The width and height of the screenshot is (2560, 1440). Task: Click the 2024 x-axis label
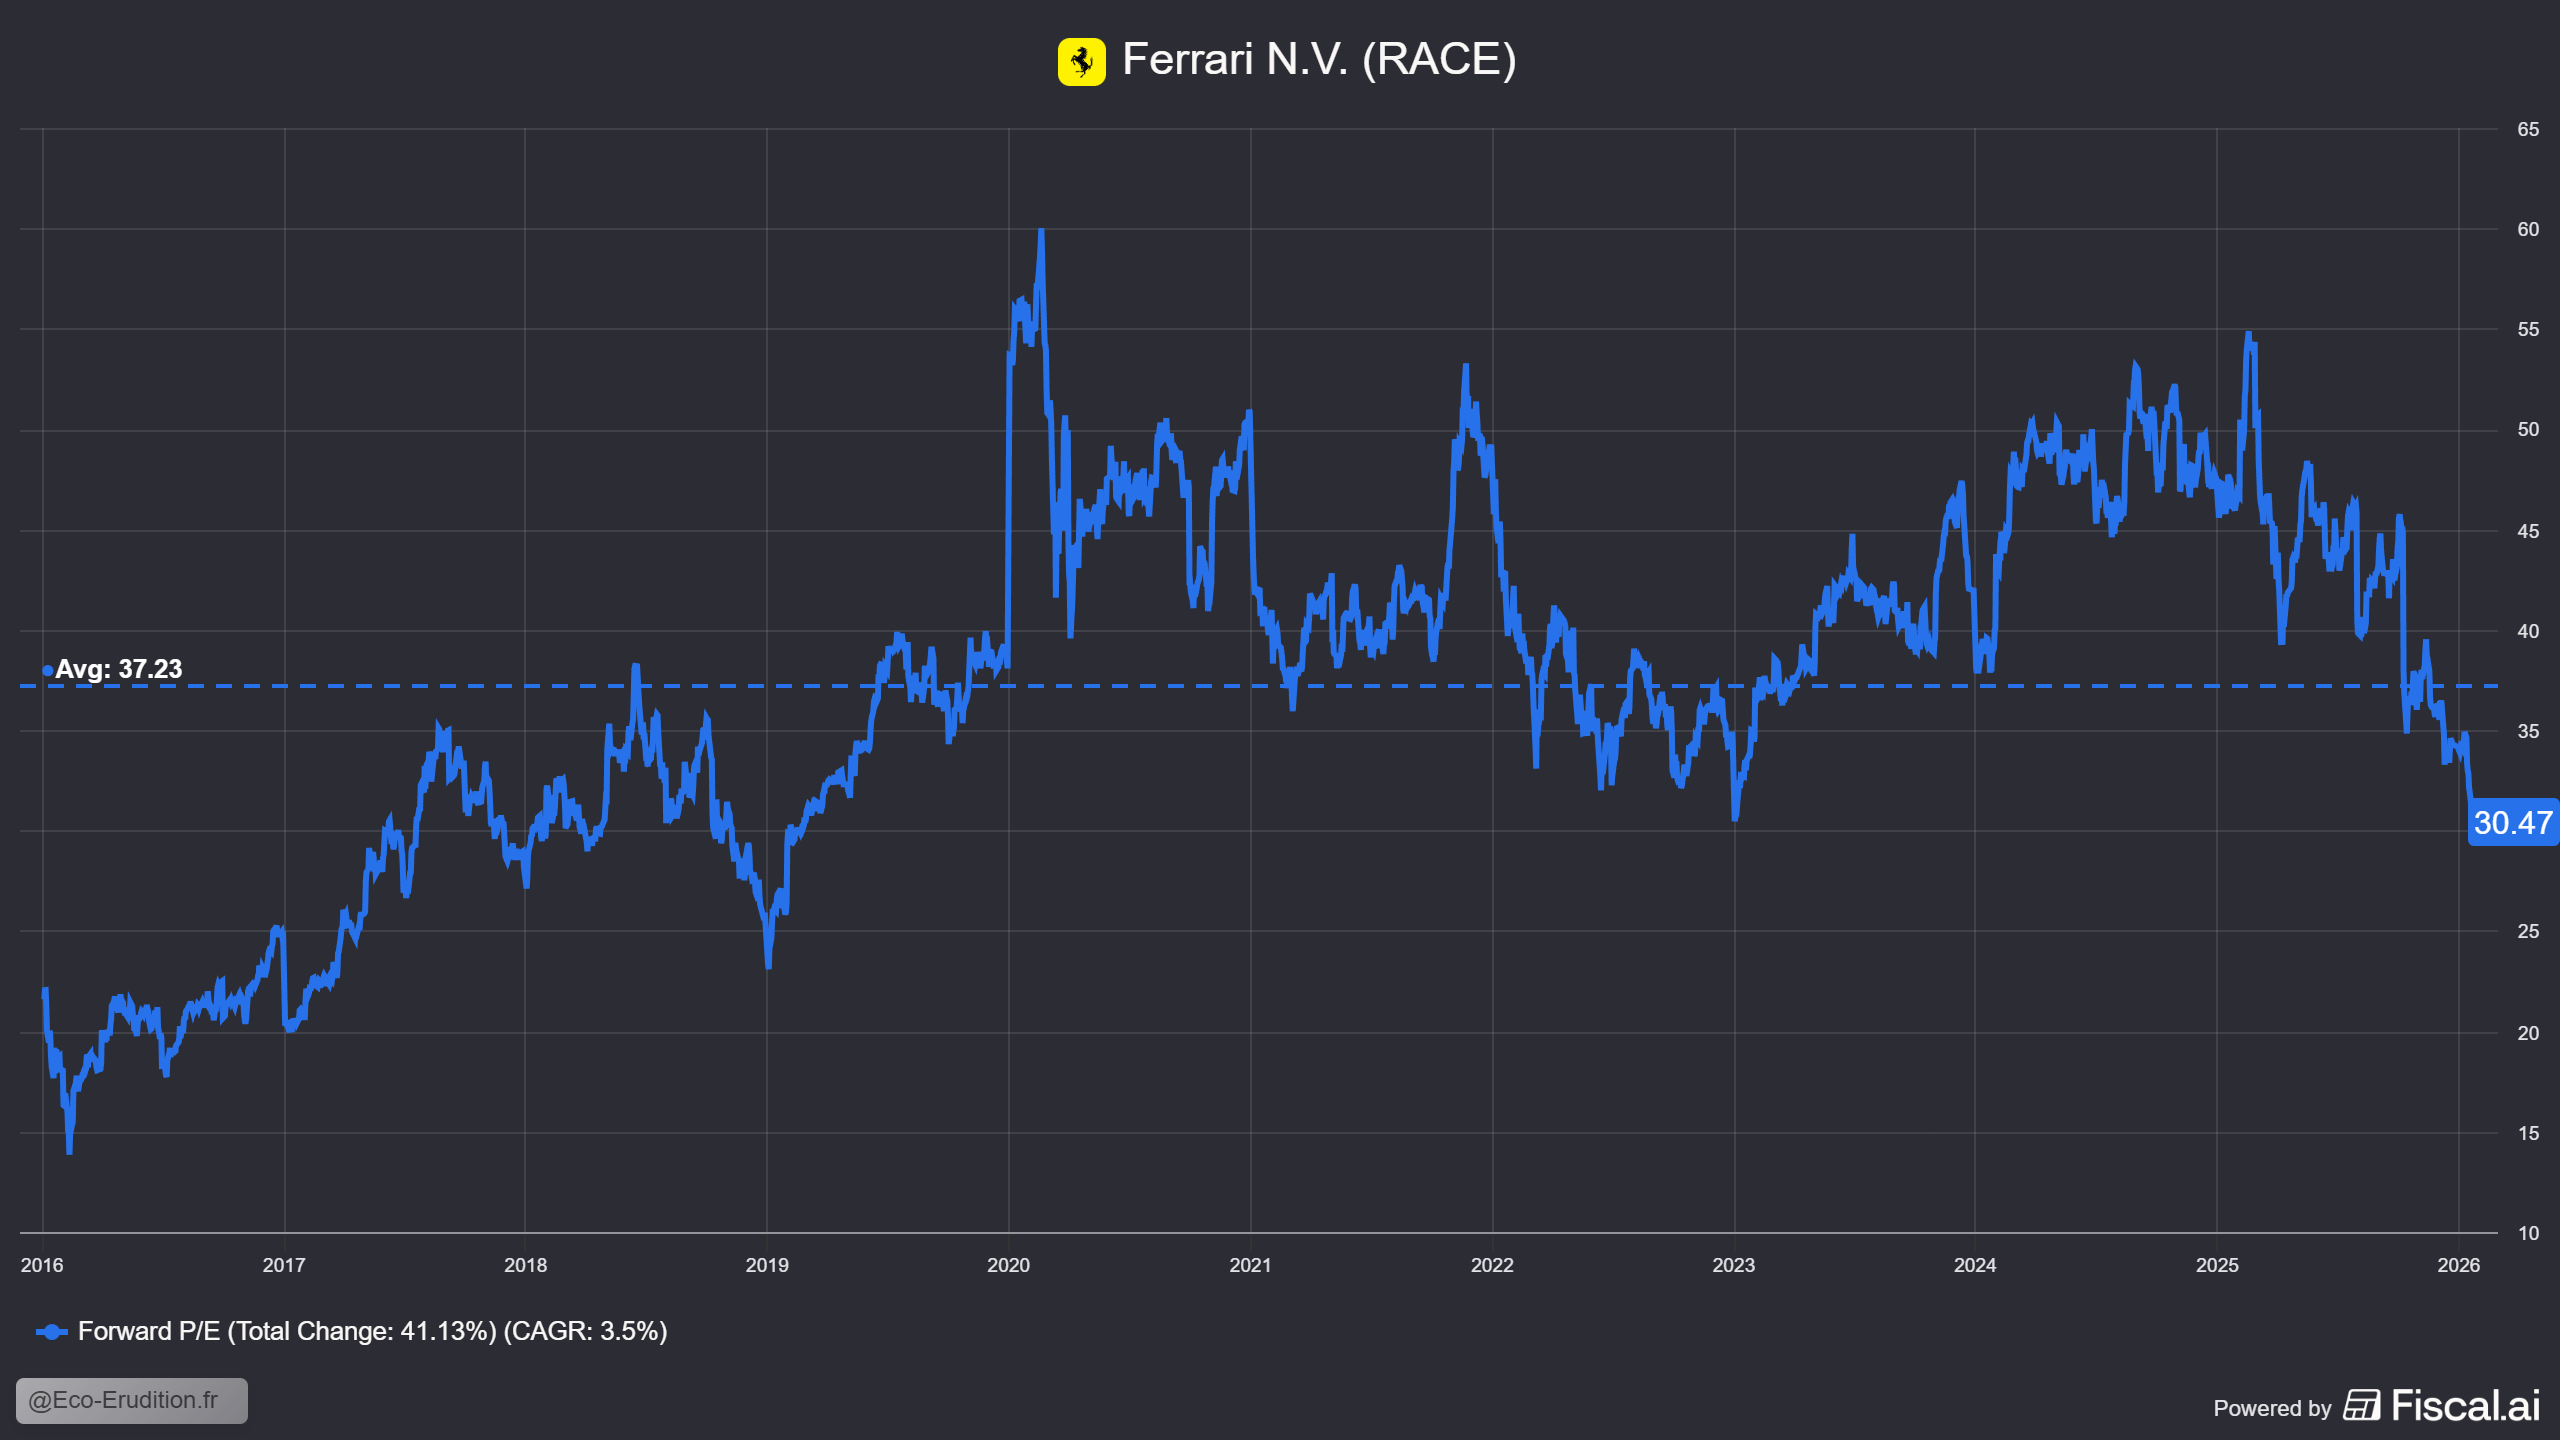pyautogui.click(x=1975, y=1265)
